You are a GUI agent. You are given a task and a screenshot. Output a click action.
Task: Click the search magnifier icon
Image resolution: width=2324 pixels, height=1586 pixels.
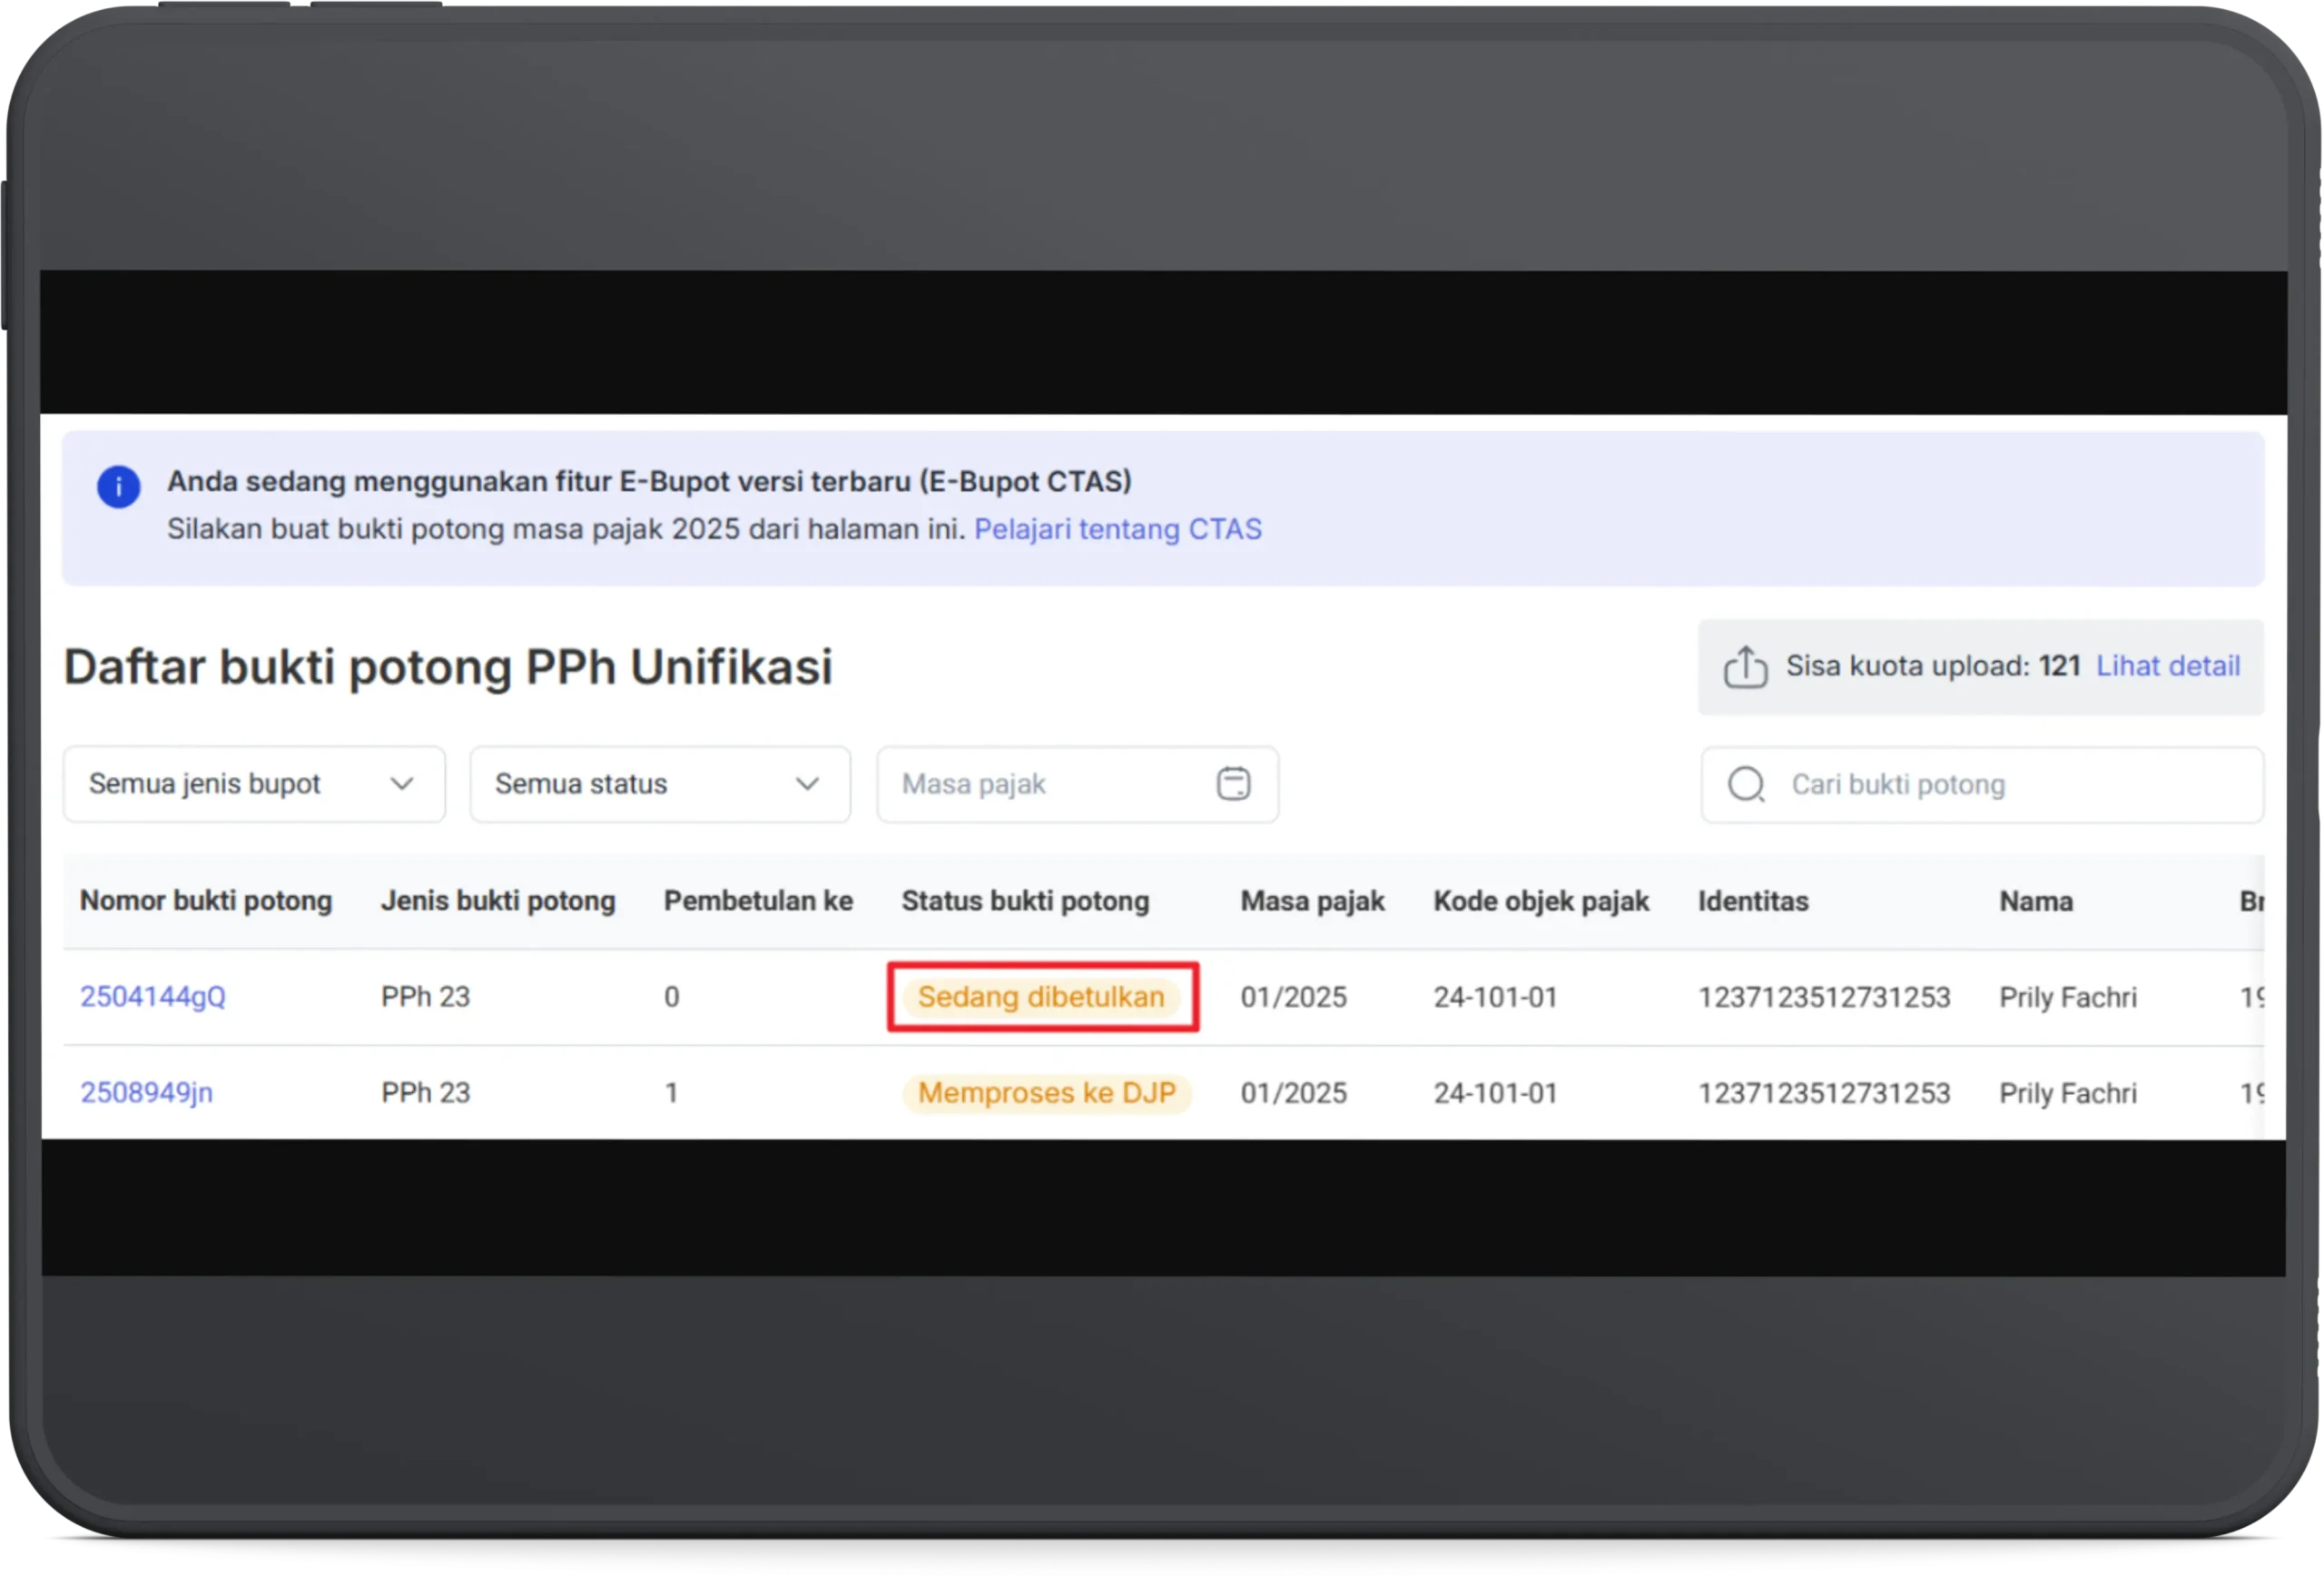[1746, 785]
